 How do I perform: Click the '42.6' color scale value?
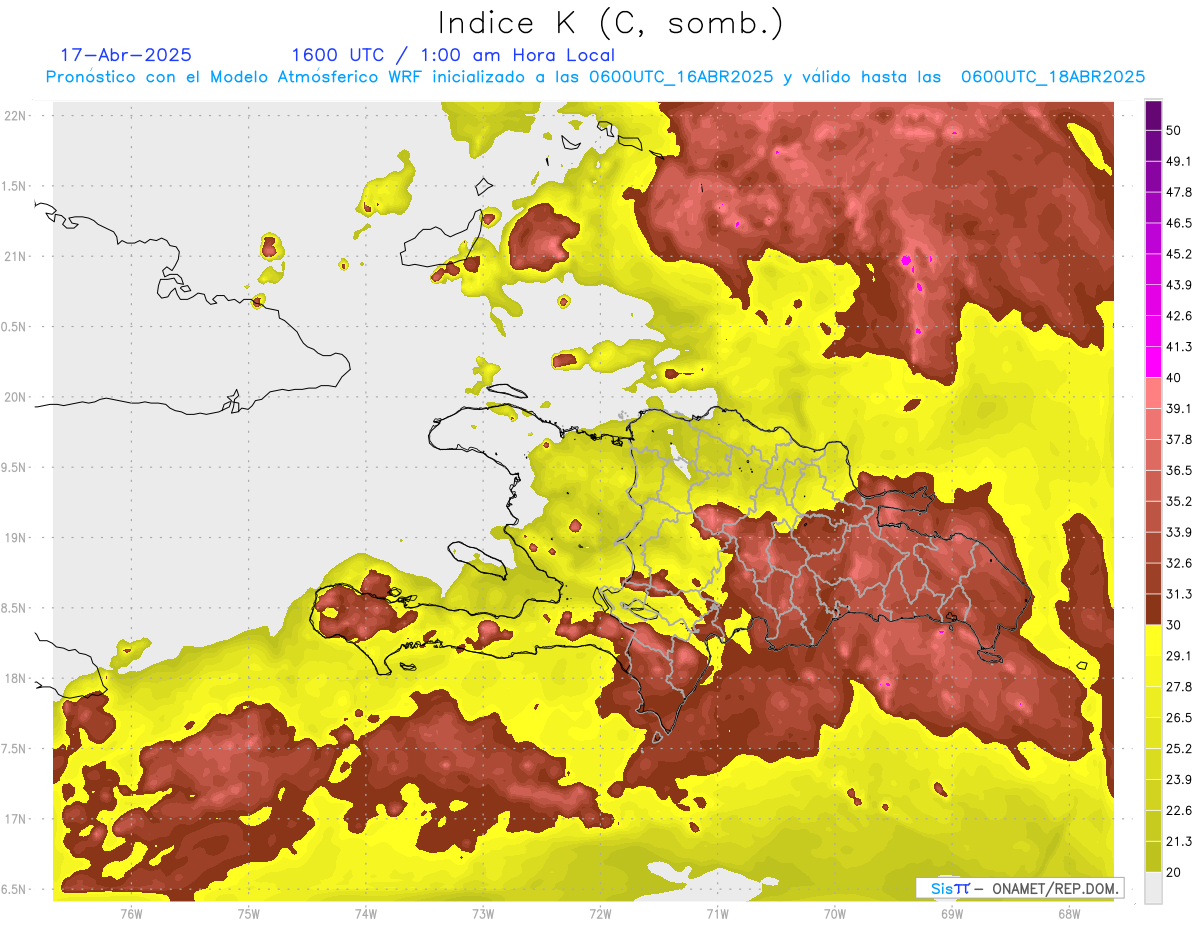click(1179, 316)
